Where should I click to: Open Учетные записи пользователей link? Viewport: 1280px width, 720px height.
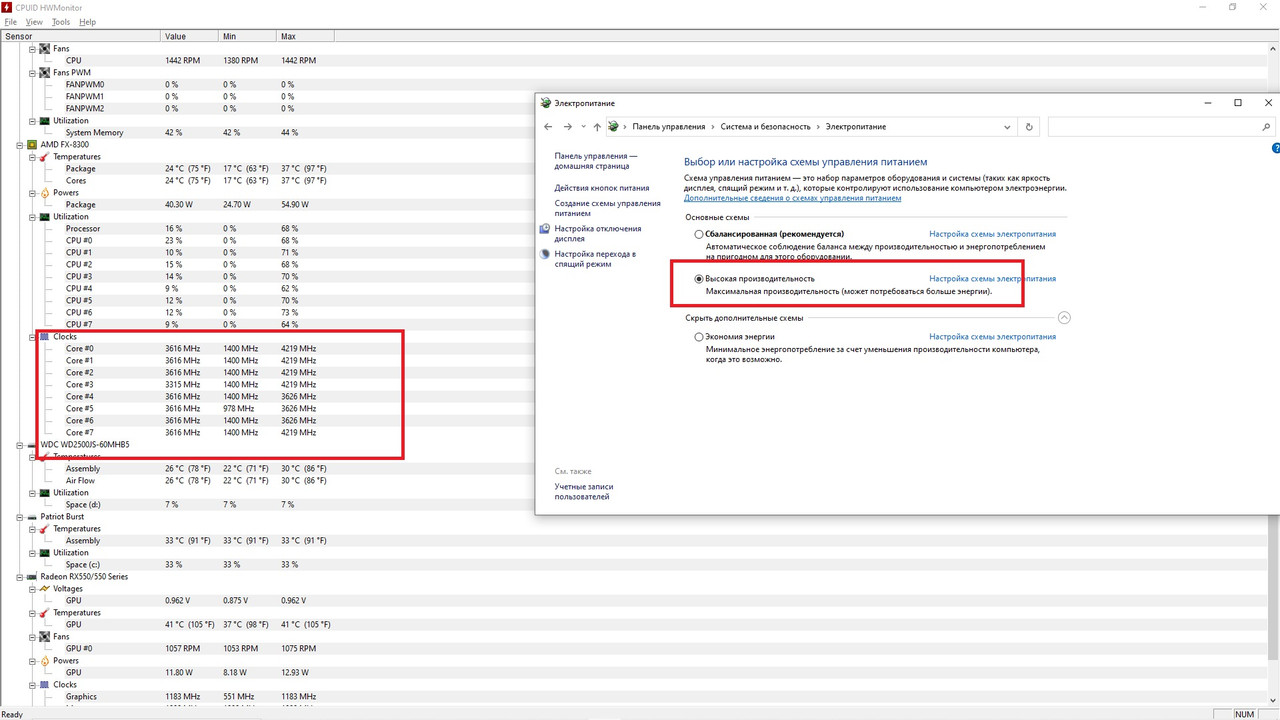click(x=586, y=491)
